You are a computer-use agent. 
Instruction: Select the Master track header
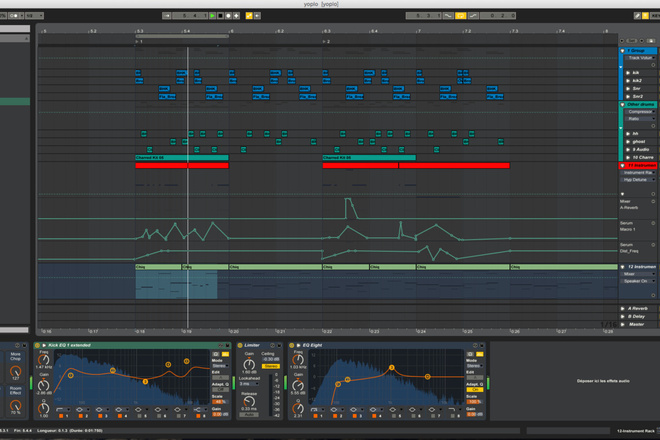coord(639,324)
